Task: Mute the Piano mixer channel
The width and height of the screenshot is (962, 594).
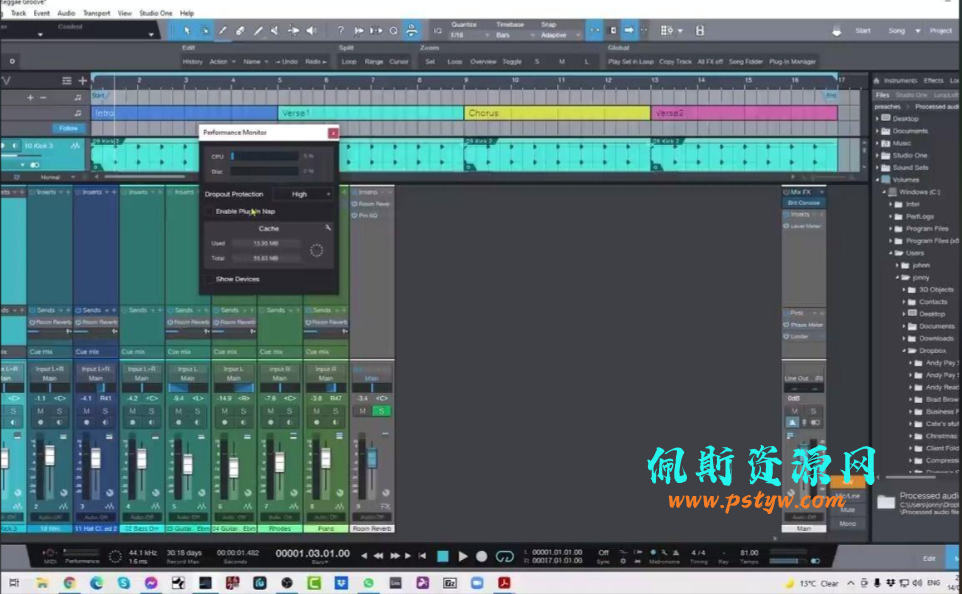Action: (x=317, y=411)
